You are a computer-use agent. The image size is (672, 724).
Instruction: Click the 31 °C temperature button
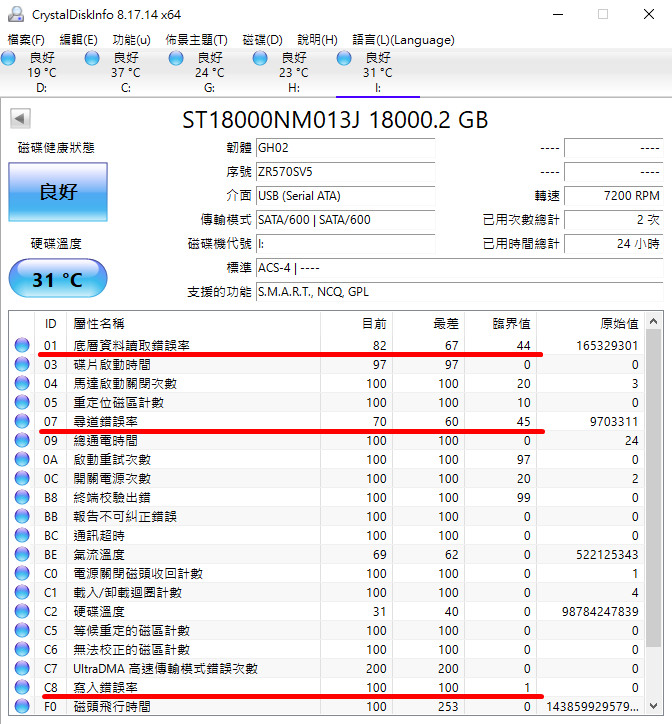click(x=58, y=278)
